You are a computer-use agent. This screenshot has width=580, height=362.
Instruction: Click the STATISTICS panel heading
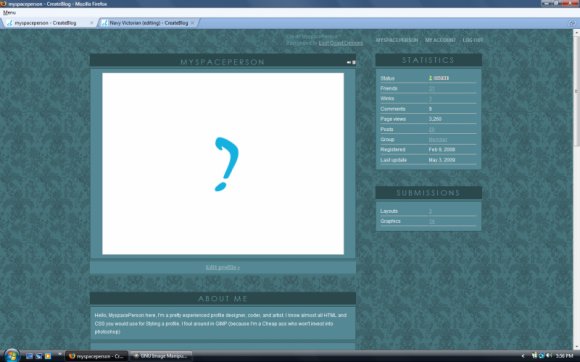(x=428, y=60)
